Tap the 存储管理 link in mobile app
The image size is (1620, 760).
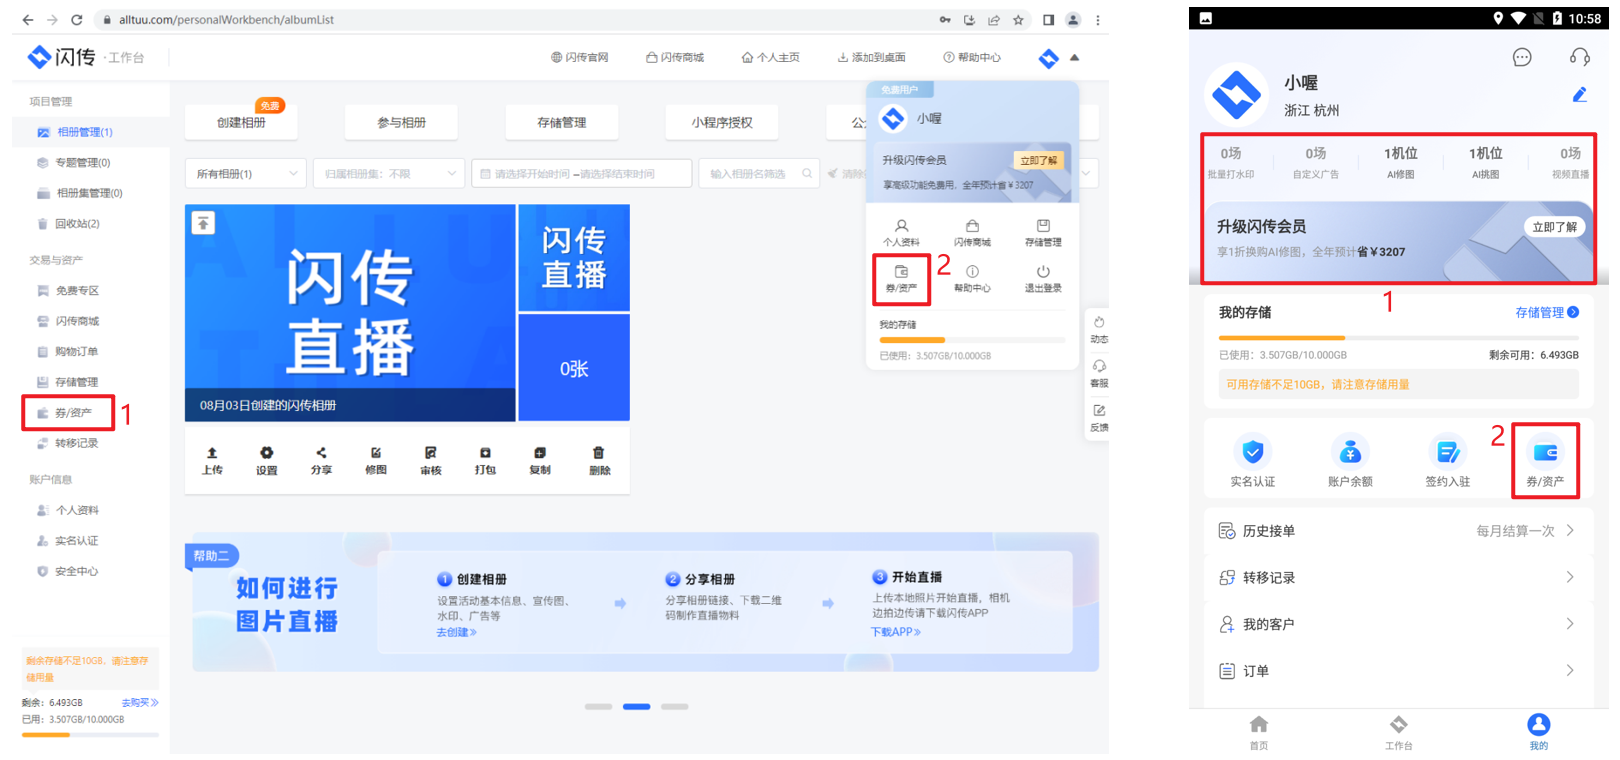click(x=1547, y=313)
